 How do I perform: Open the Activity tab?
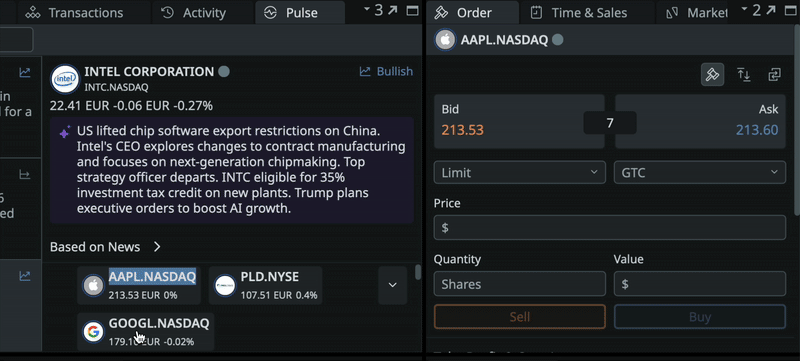pos(193,13)
